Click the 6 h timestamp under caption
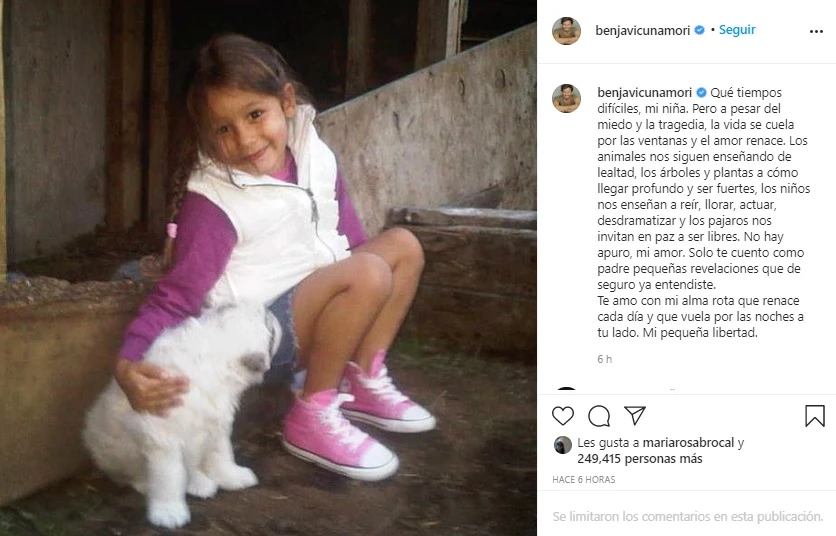 click(604, 359)
